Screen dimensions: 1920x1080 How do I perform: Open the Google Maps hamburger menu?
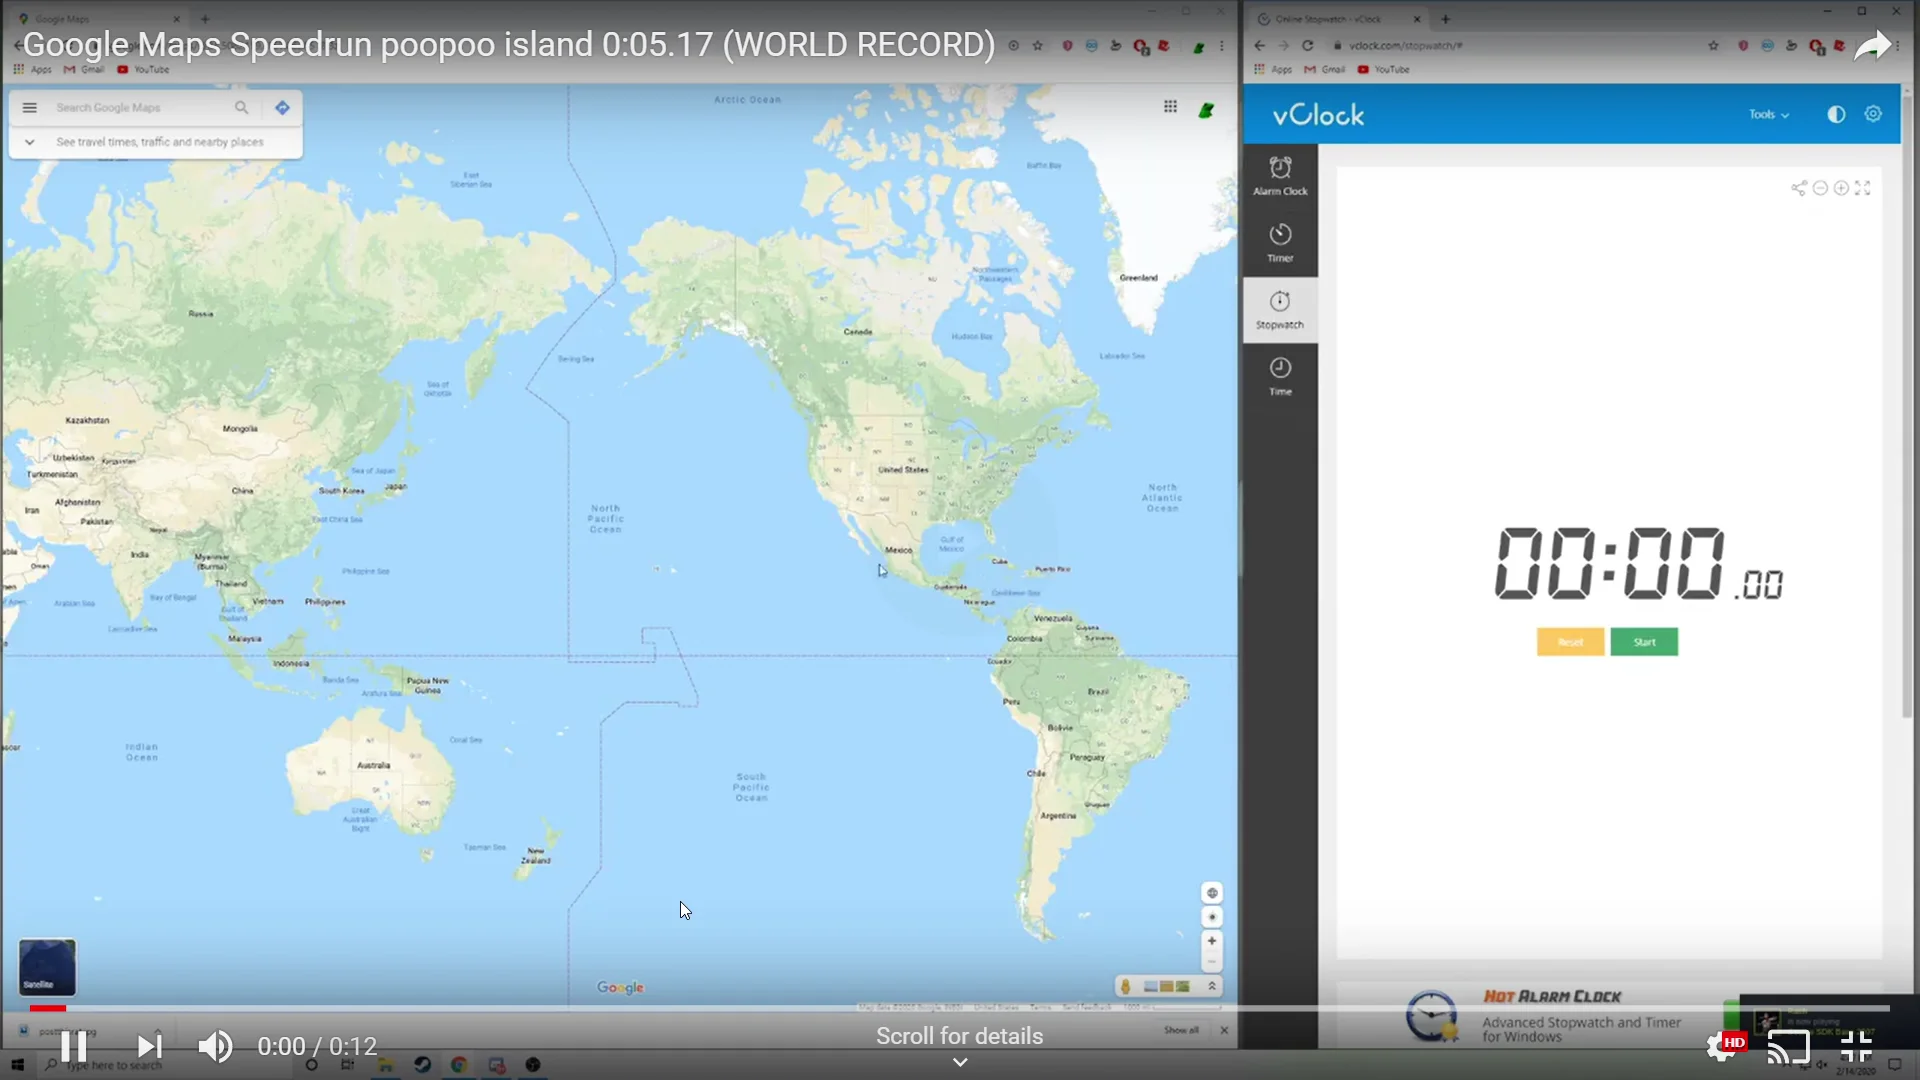click(30, 107)
